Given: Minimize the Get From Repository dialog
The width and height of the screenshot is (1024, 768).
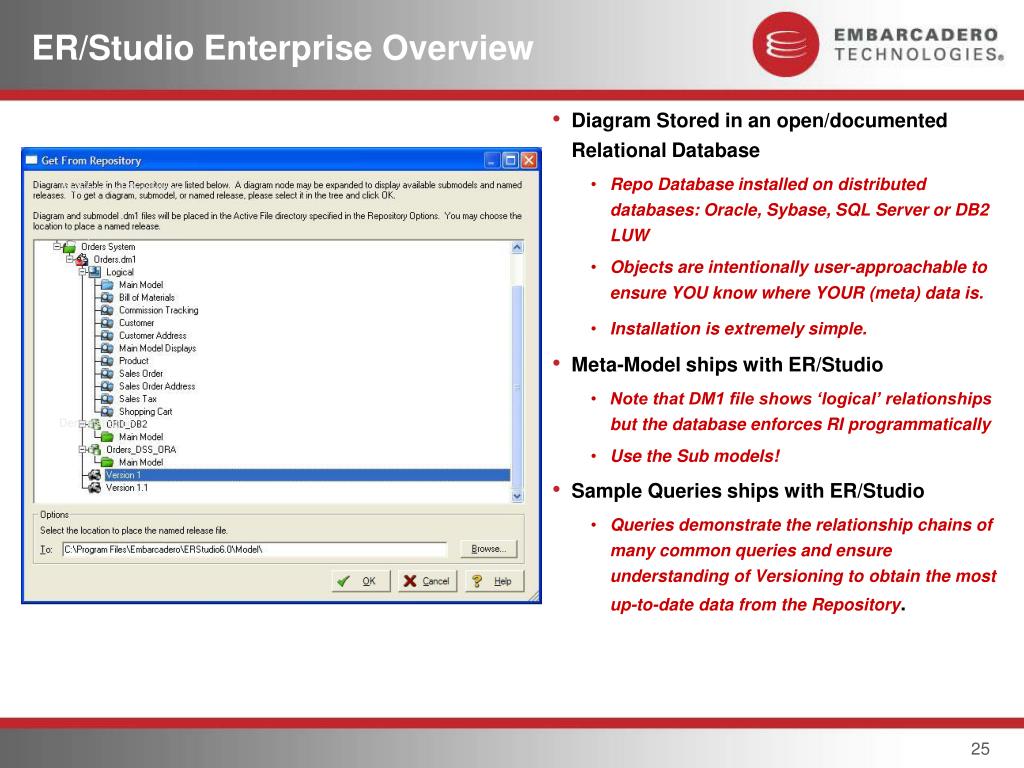Looking at the screenshot, I should 492,160.
